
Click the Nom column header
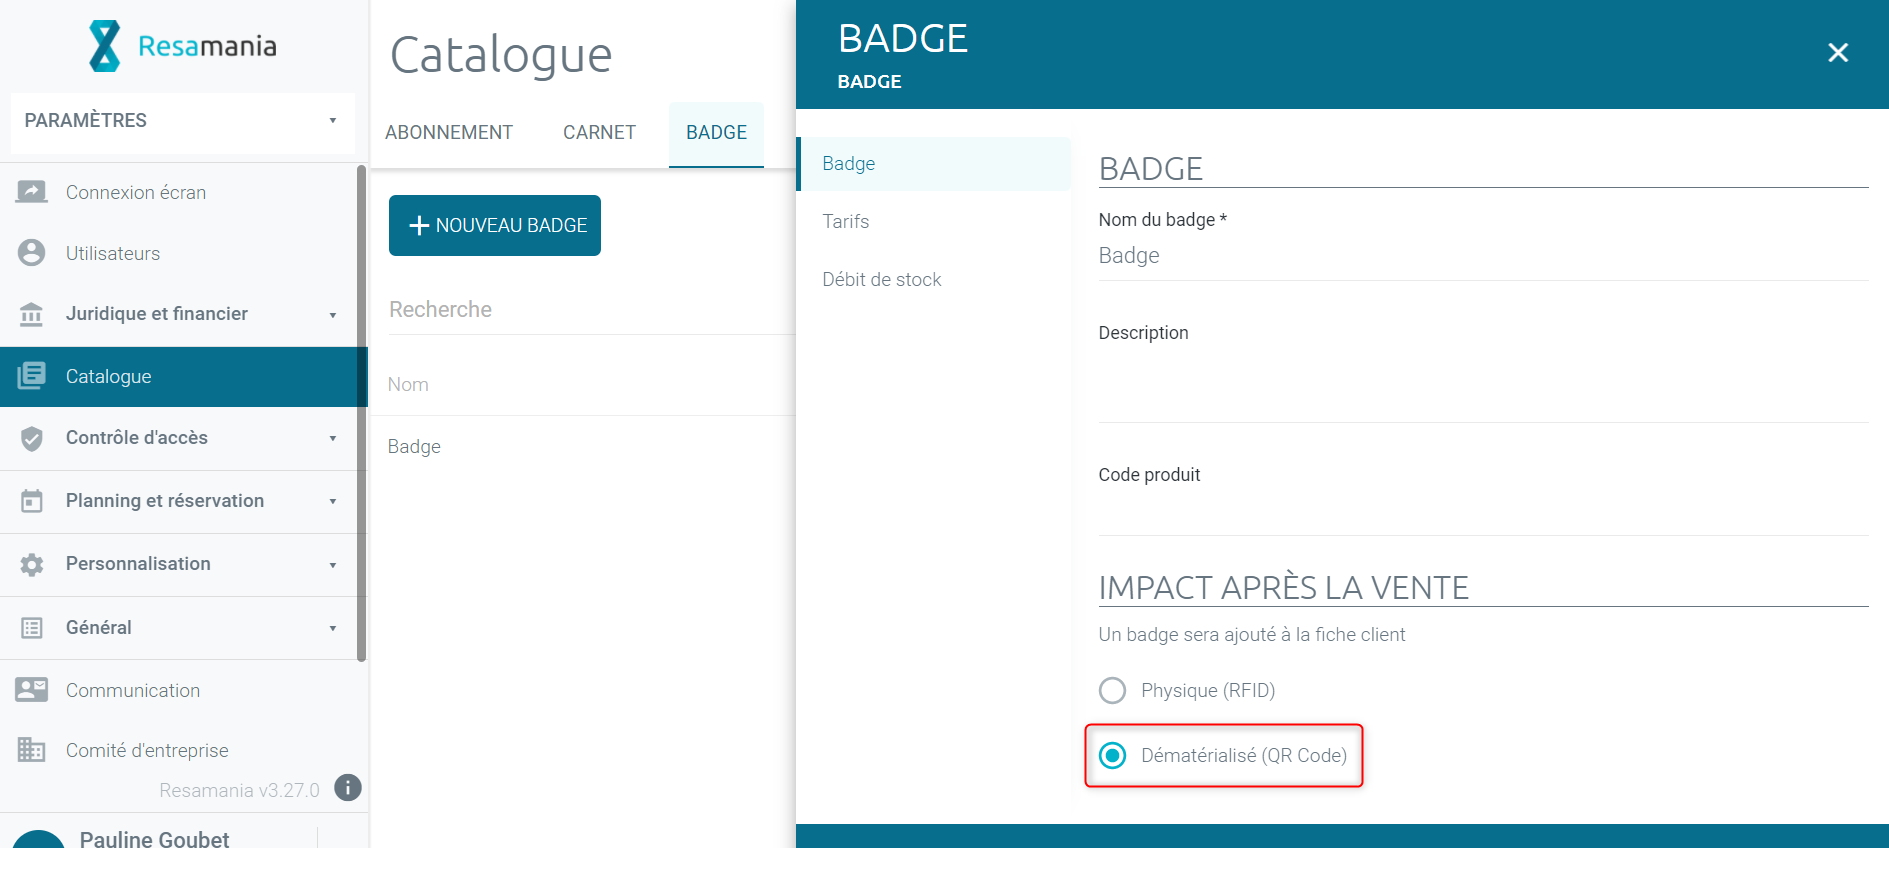pos(408,385)
